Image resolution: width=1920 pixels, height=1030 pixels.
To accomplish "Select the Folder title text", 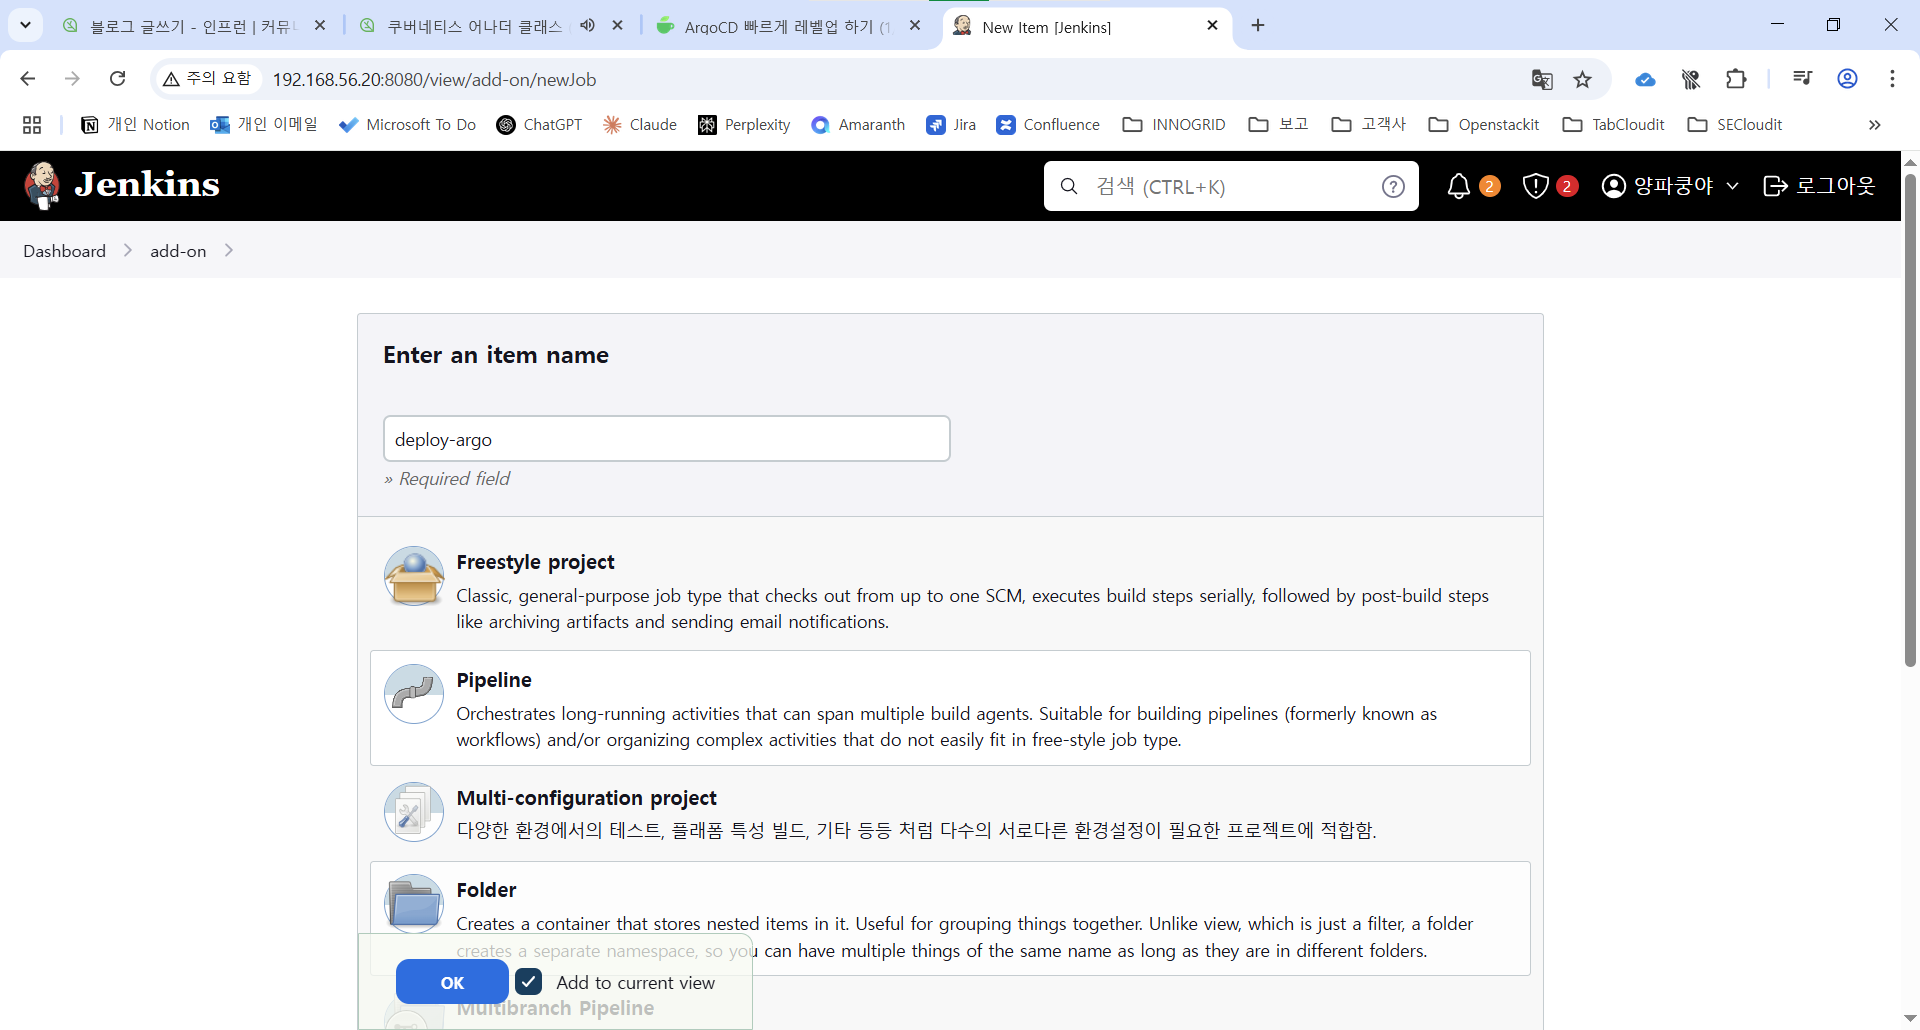I will (x=486, y=890).
